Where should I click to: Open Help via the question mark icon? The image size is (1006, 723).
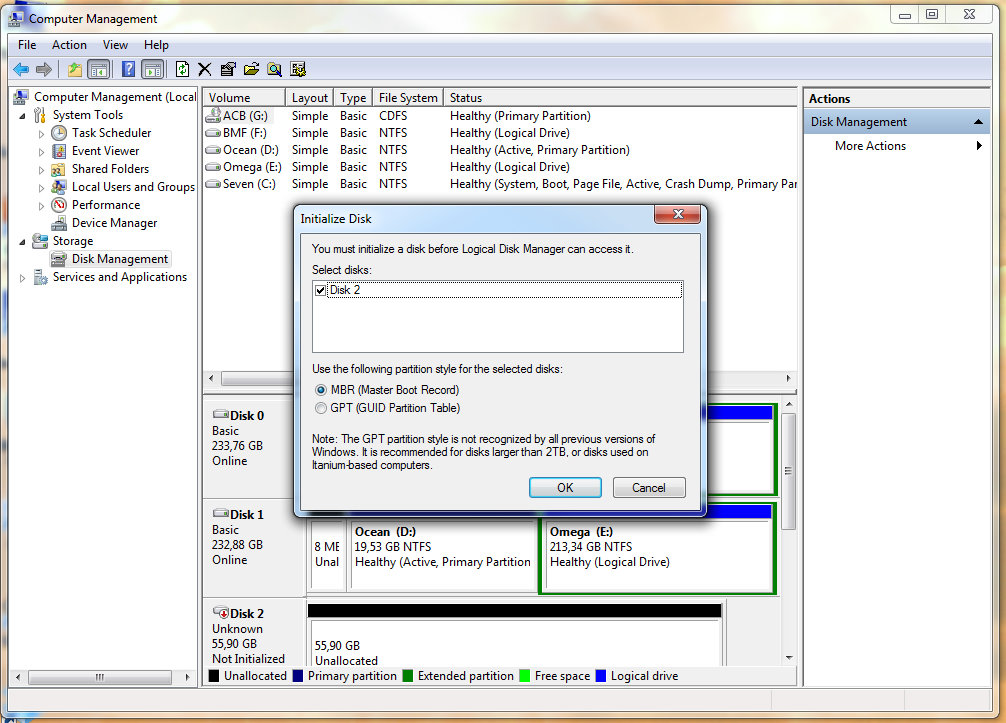128,69
